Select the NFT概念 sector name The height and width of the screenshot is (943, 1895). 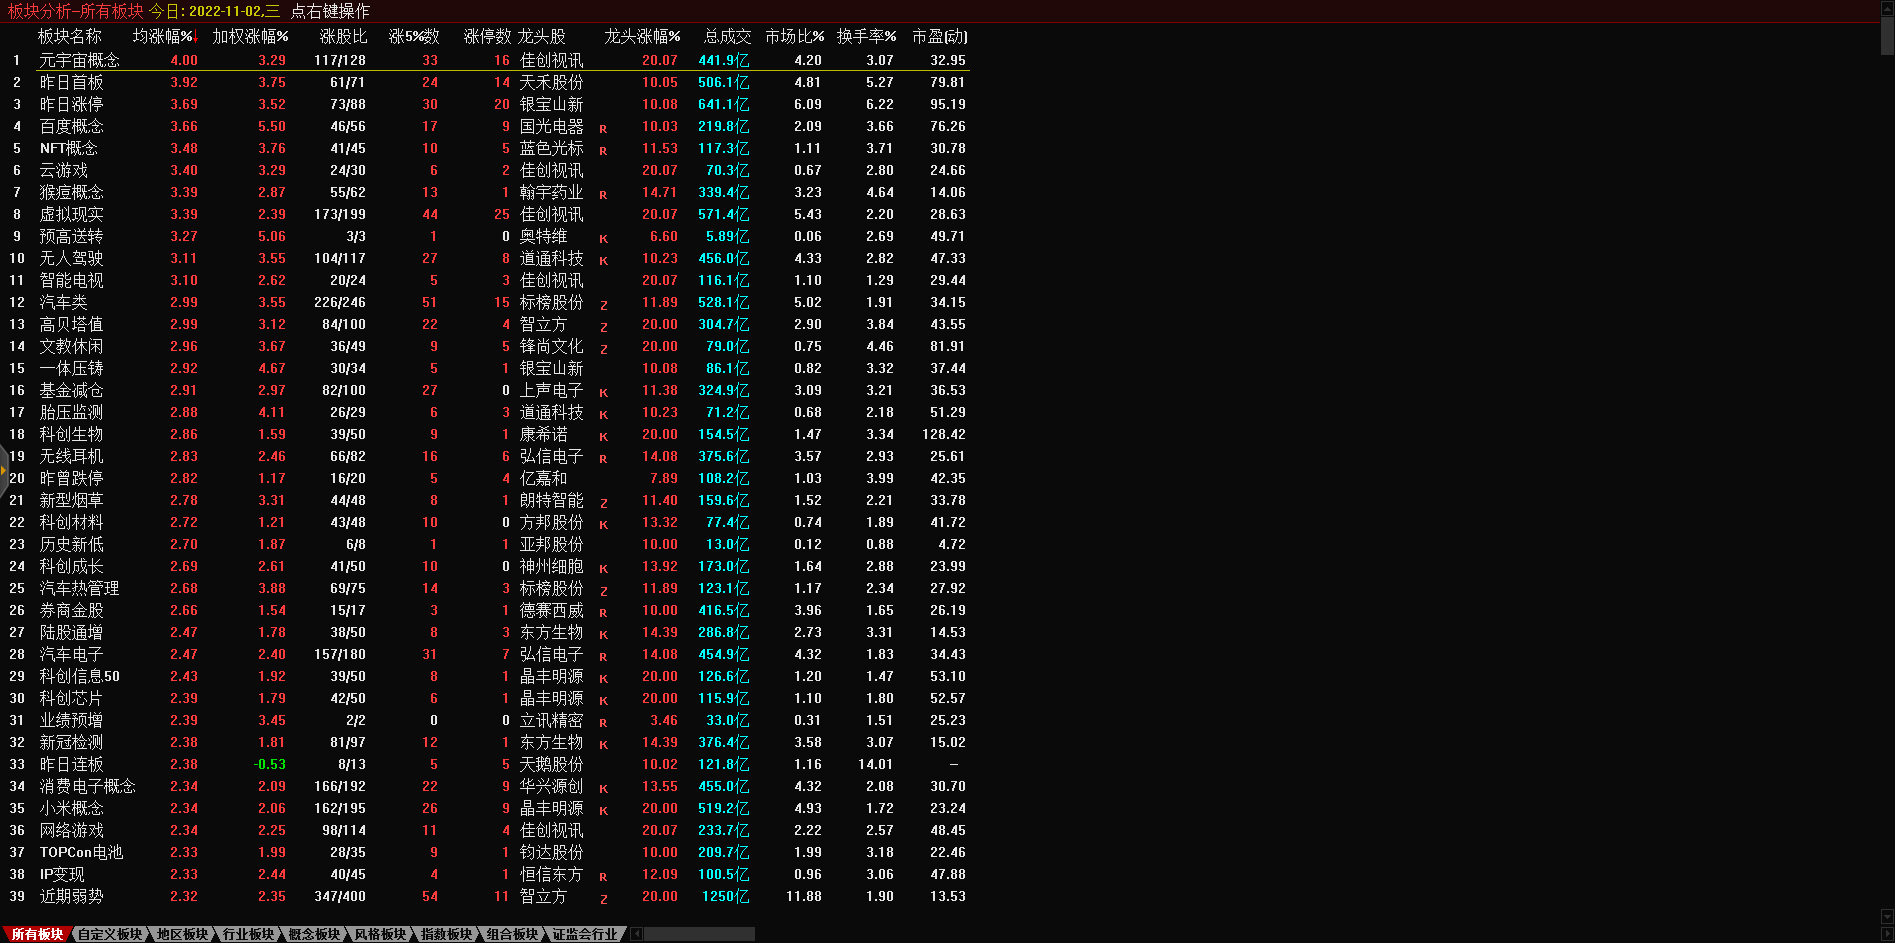[68, 148]
